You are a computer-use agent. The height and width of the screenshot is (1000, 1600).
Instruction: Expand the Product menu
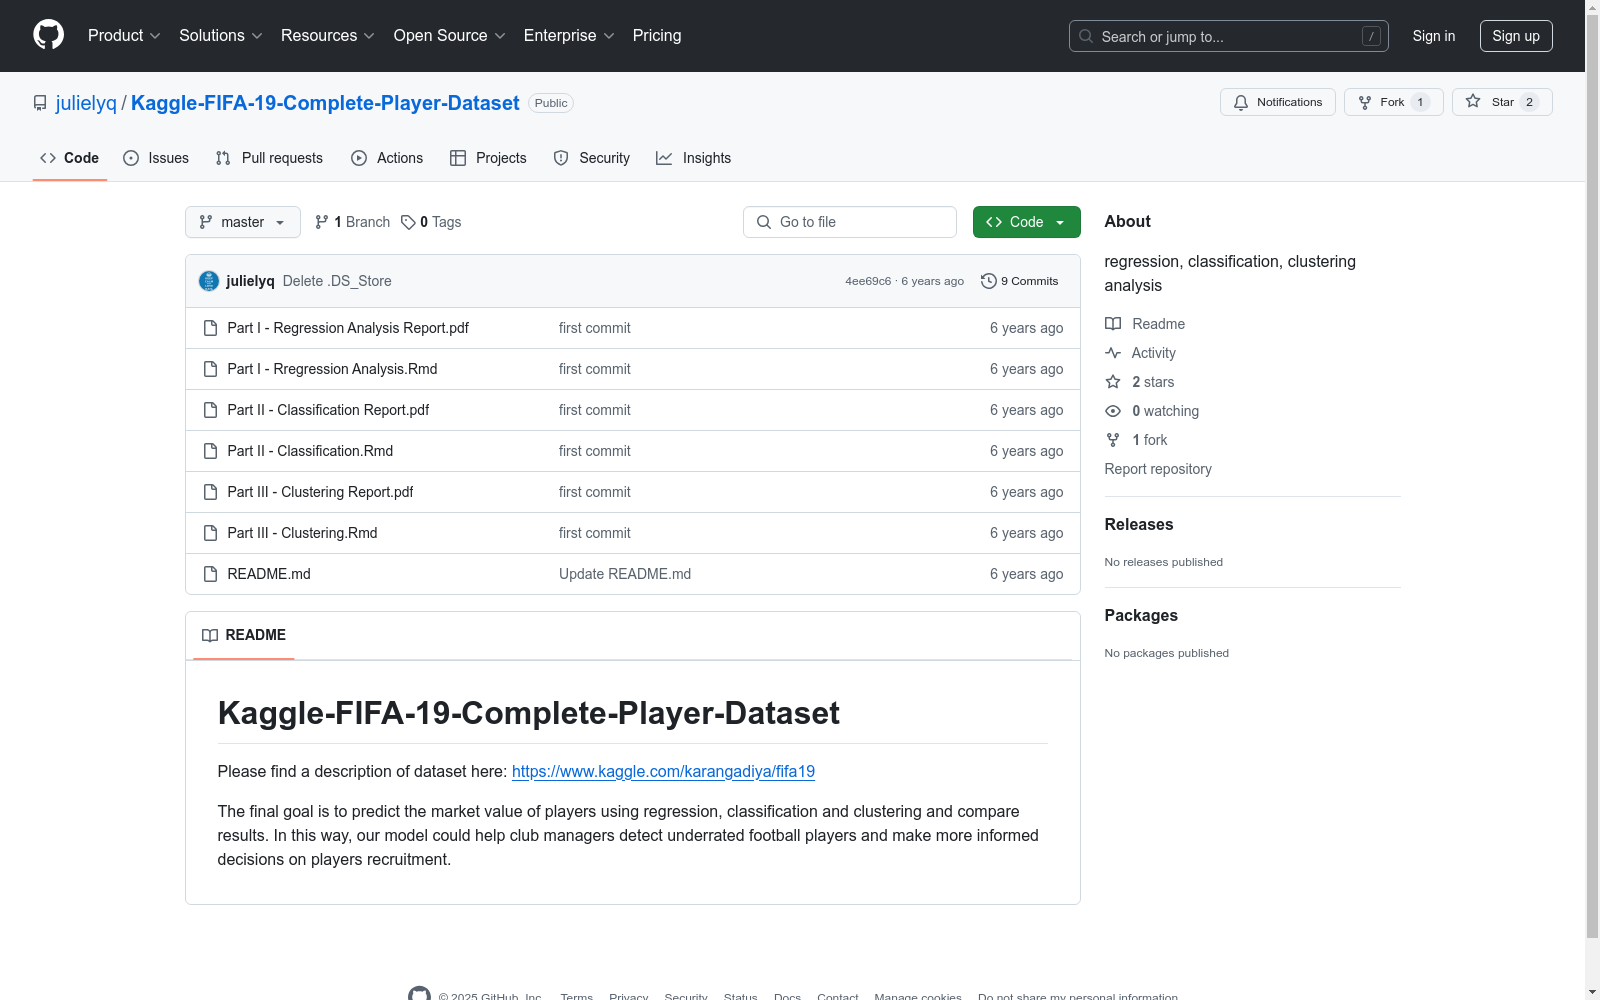(124, 36)
